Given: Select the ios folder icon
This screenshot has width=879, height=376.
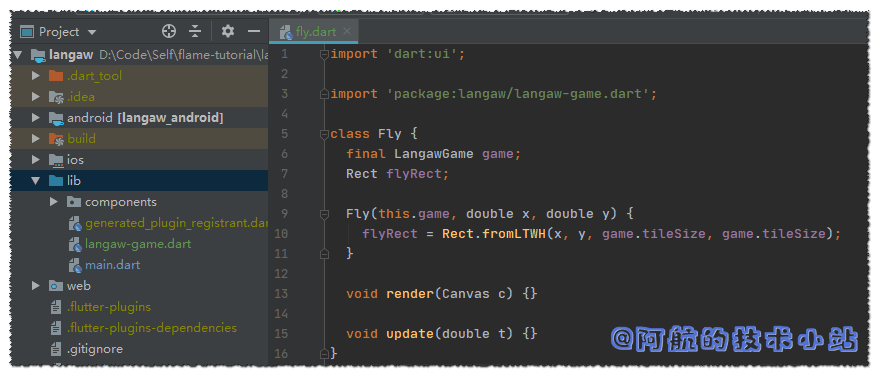Looking at the screenshot, I should pos(56,160).
